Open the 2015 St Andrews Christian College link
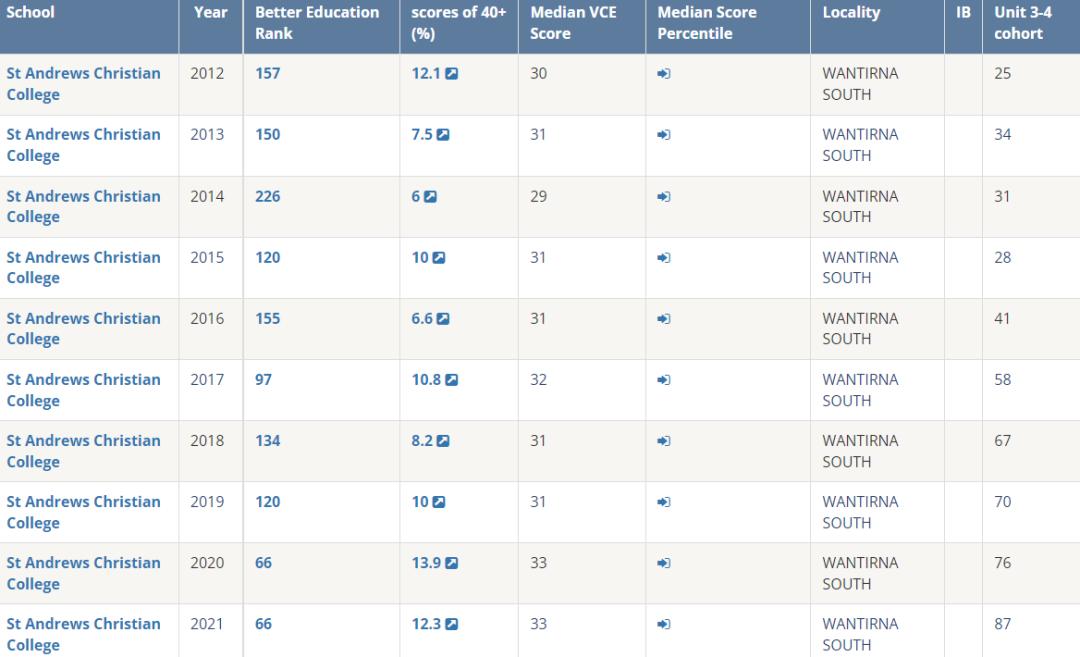1080x657 pixels. pyautogui.click(x=83, y=268)
